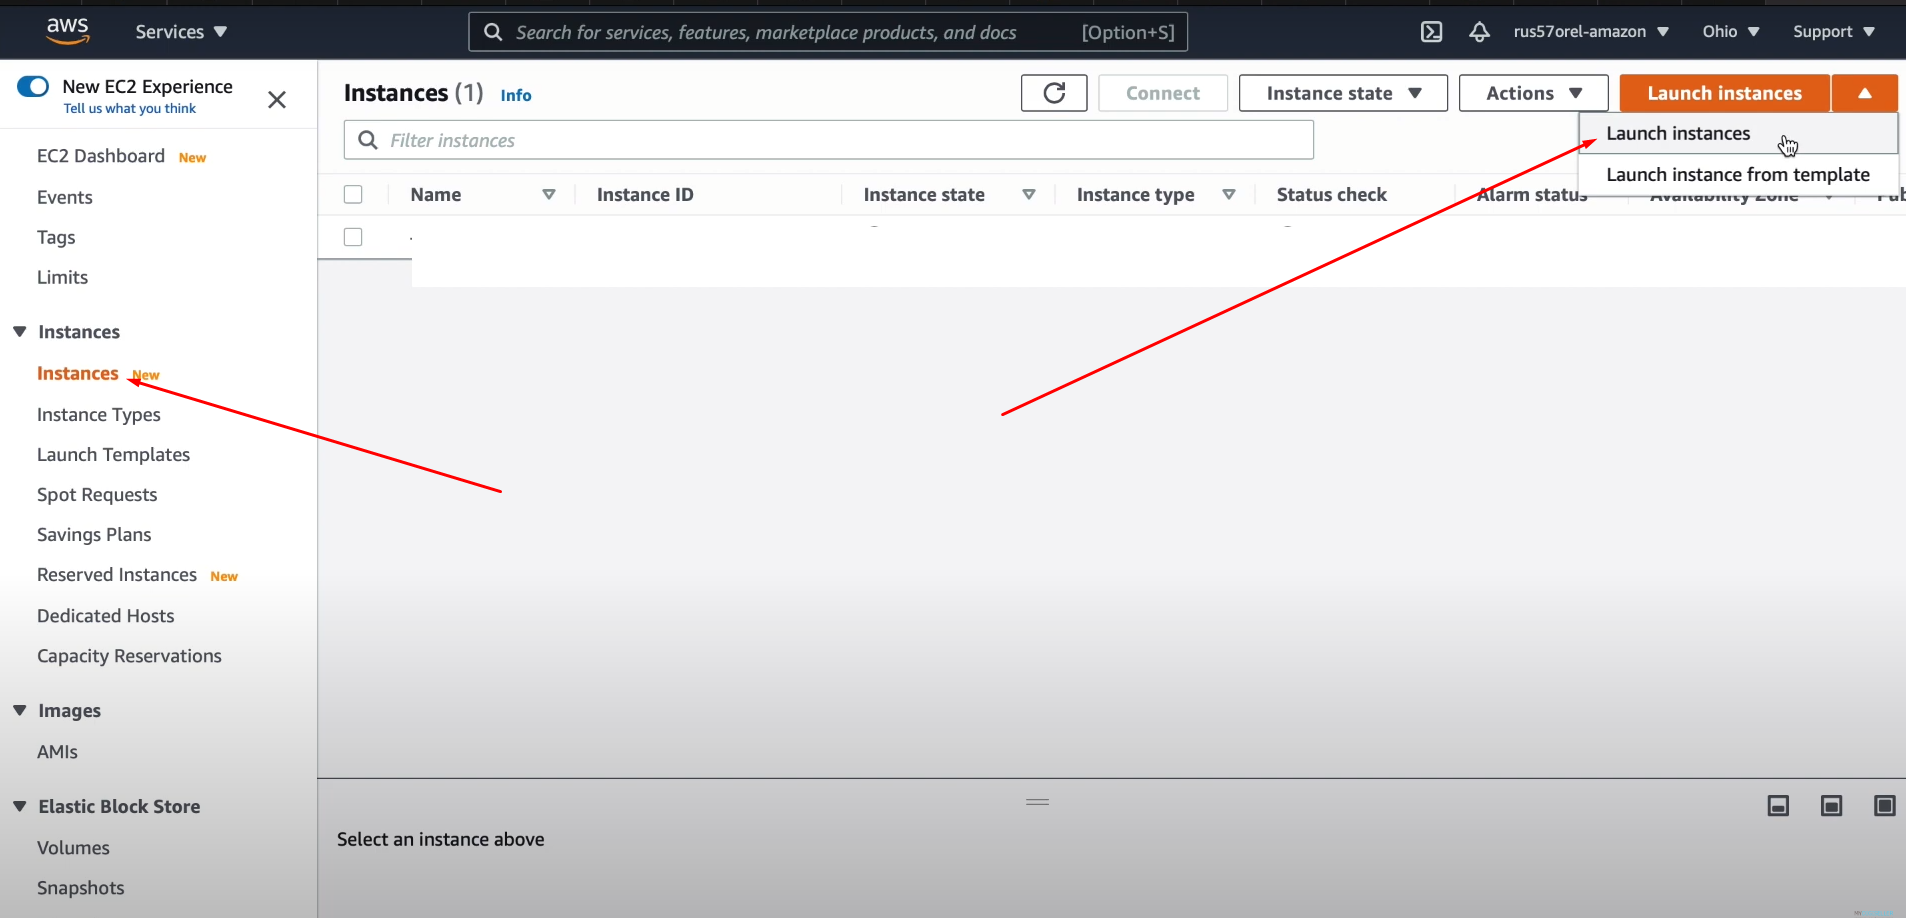Sort by Instance state column arrow

click(x=1029, y=195)
